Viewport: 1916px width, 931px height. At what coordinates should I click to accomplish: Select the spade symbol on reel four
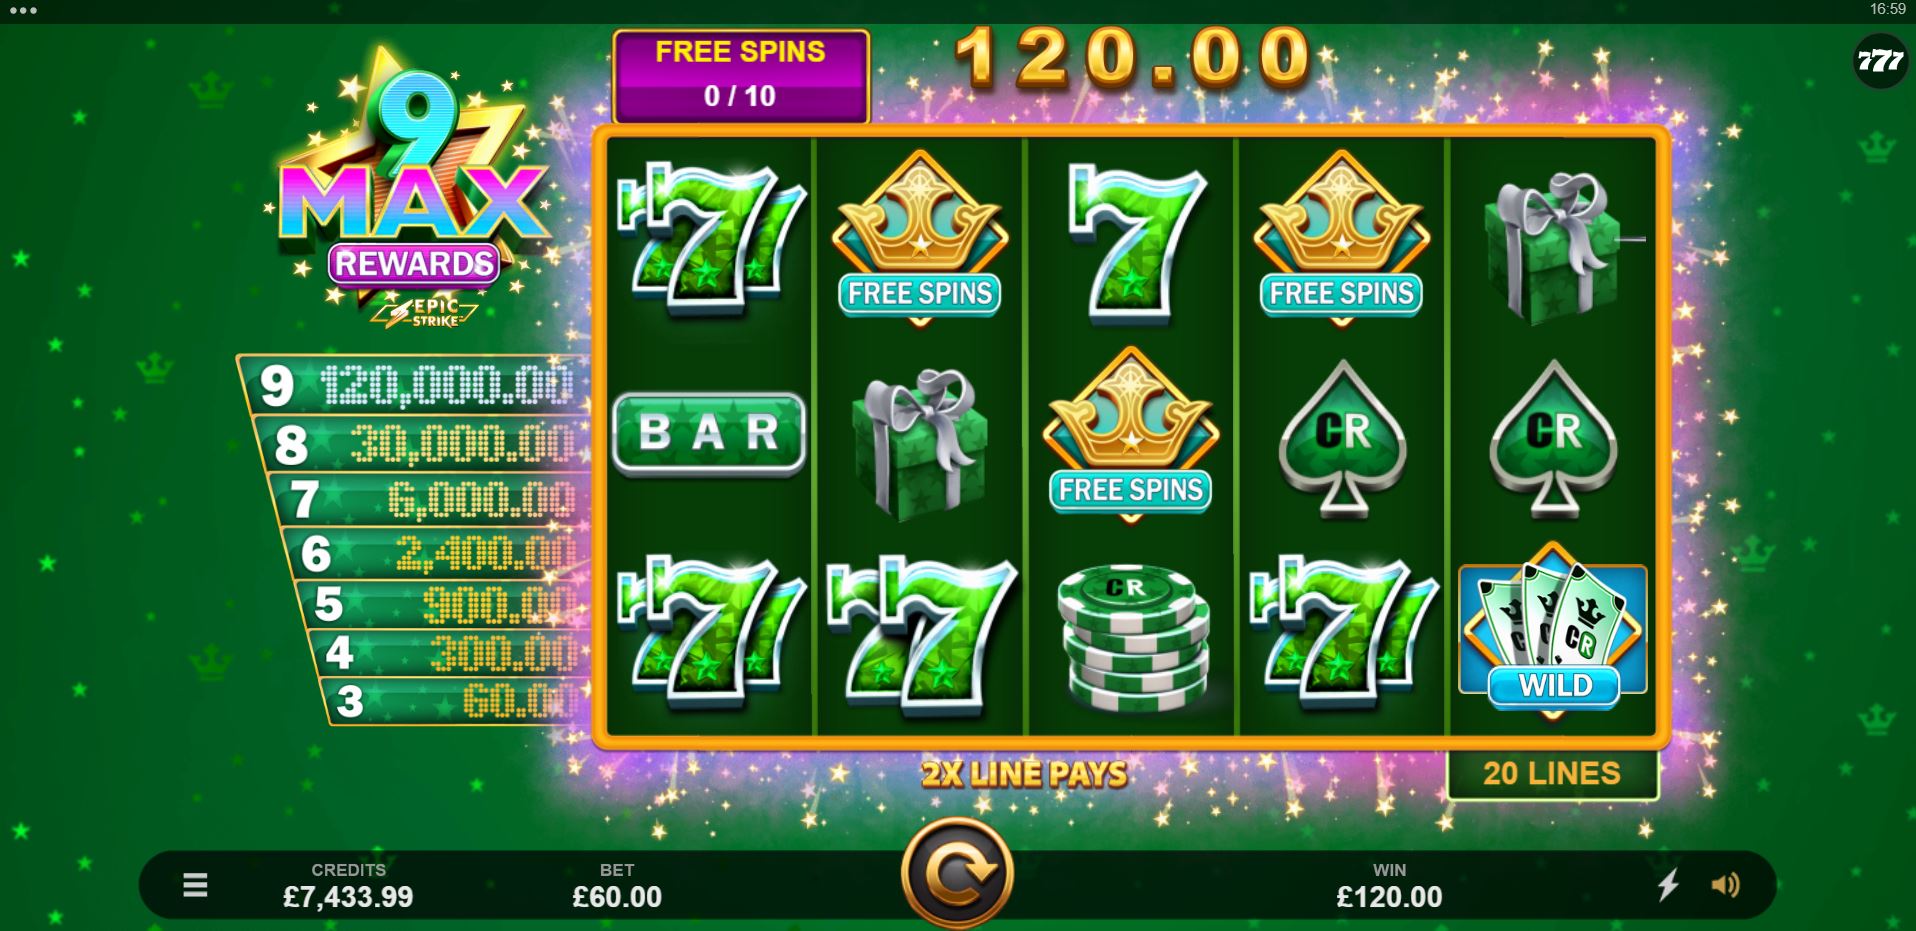coord(1342,438)
